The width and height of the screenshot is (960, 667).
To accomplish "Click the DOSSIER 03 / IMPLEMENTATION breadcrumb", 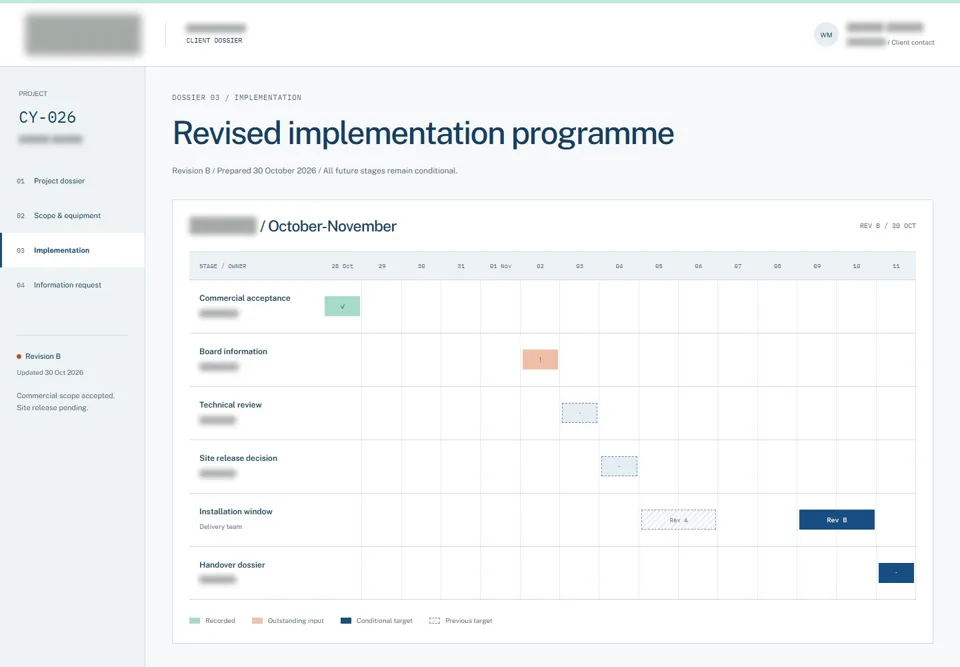I will [236, 97].
